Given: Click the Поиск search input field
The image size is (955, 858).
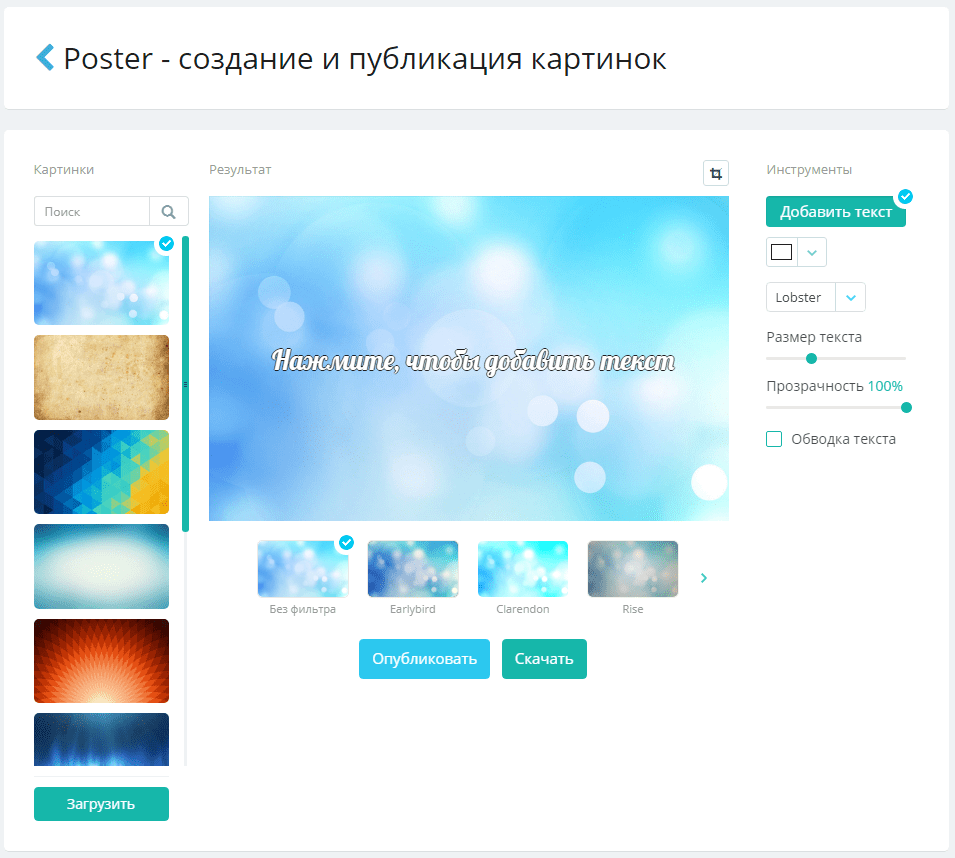Looking at the screenshot, I should point(92,212).
